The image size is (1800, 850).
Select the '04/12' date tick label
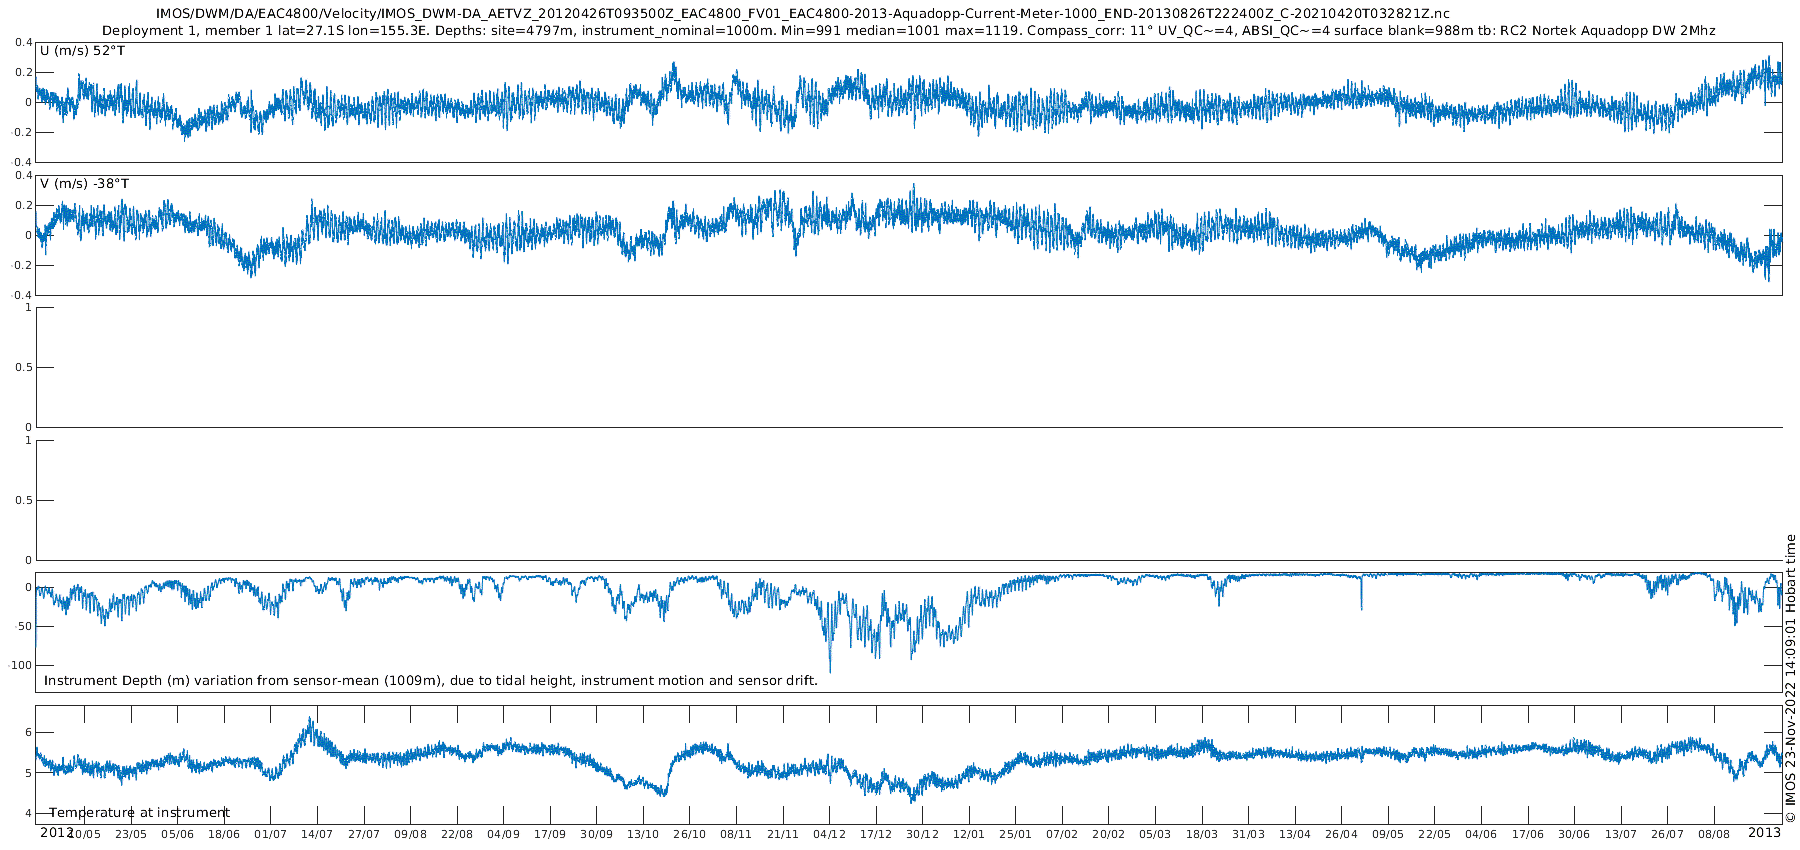829,834
